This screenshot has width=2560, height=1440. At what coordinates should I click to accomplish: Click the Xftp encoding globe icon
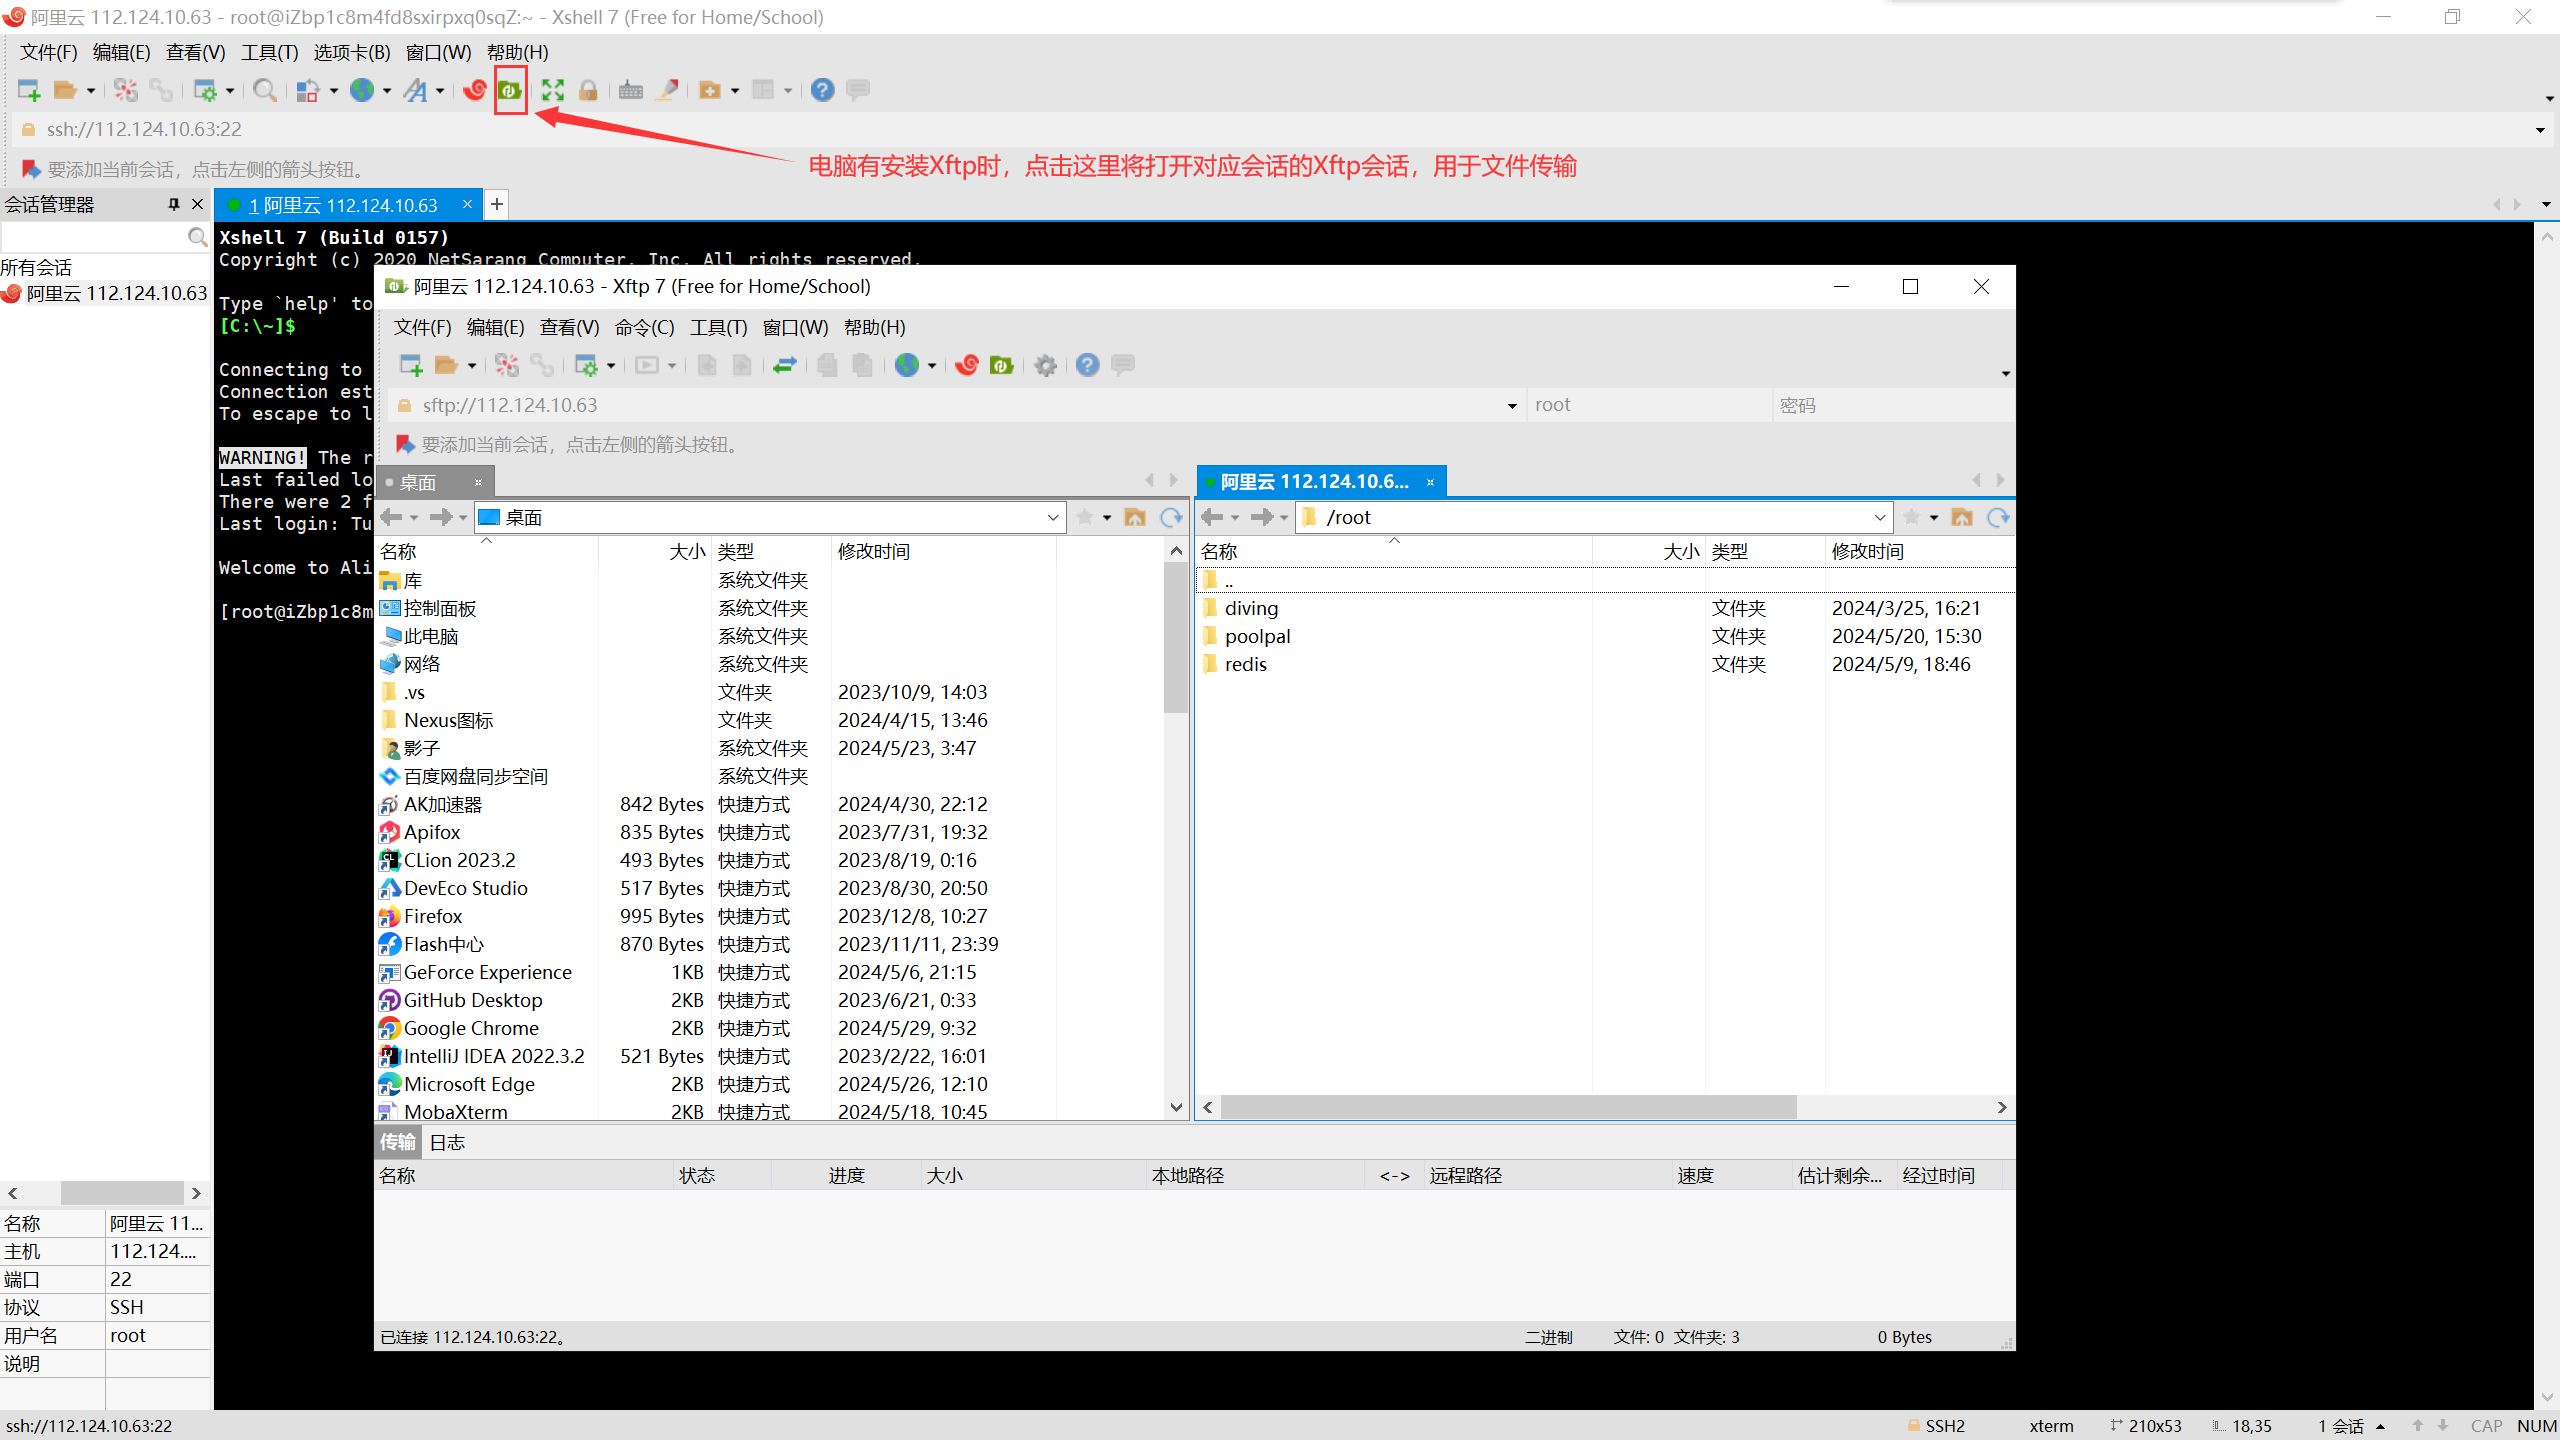pyautogui.click(x=907, y=366)
